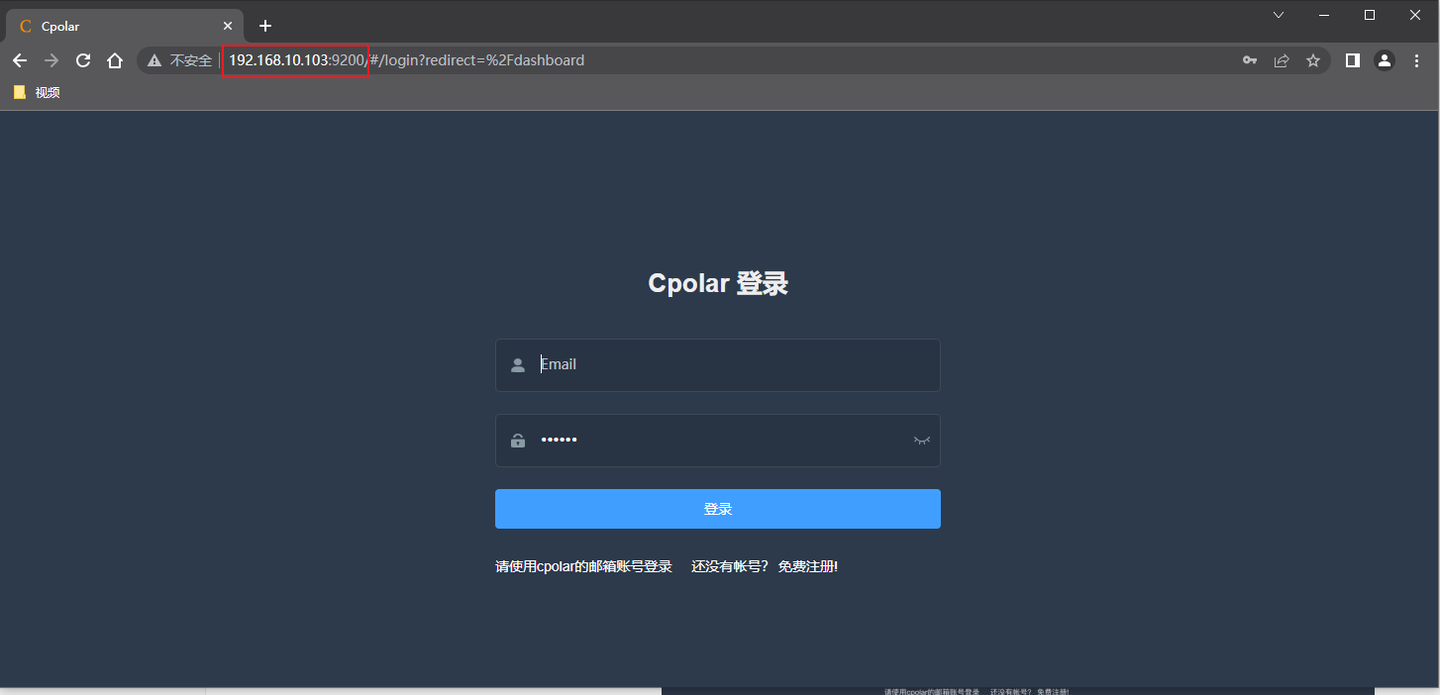Click the Cpolar 登录 heading
Image resolution: width=1440 pixels, height=695 pixels.
point(718,283)
